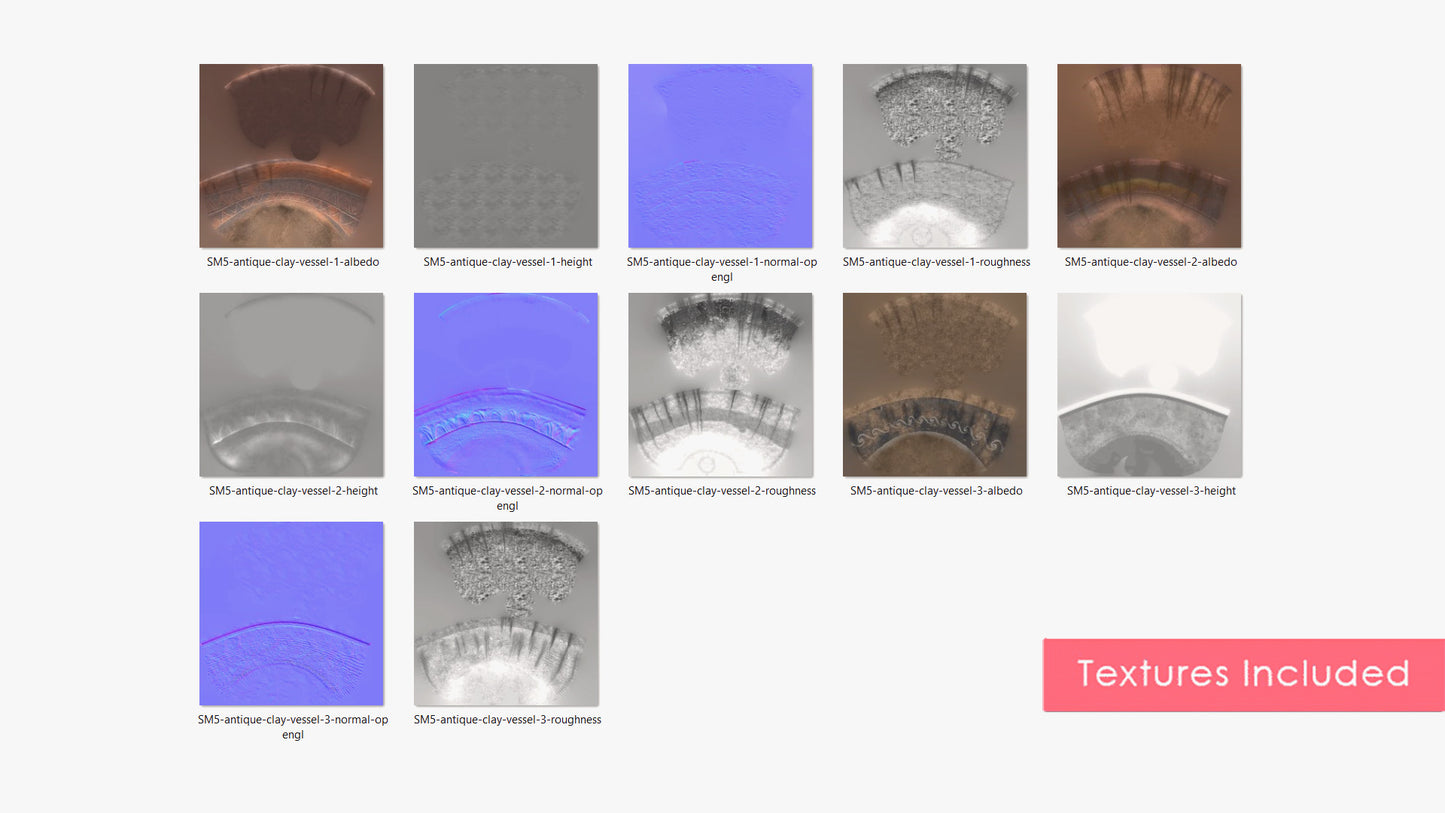
Task: Select the SM5-antique-clay-vessel-2-height filename label
Action: tap(293, 491)
